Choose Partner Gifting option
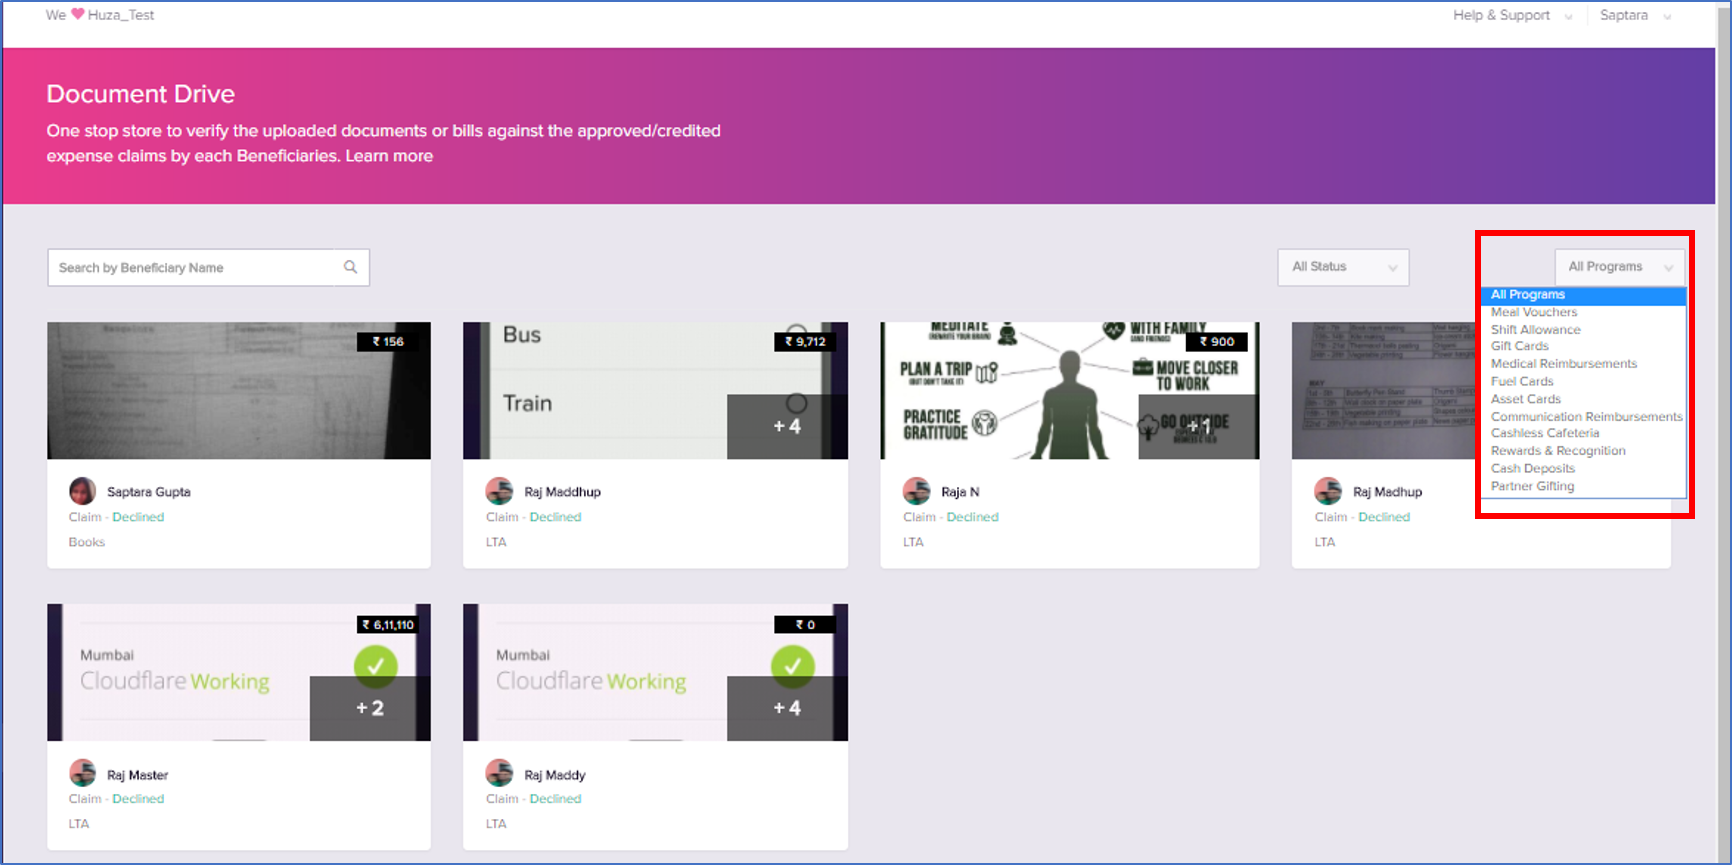The height and width of the screenshot is (865, 1732). click(1584, 486)
